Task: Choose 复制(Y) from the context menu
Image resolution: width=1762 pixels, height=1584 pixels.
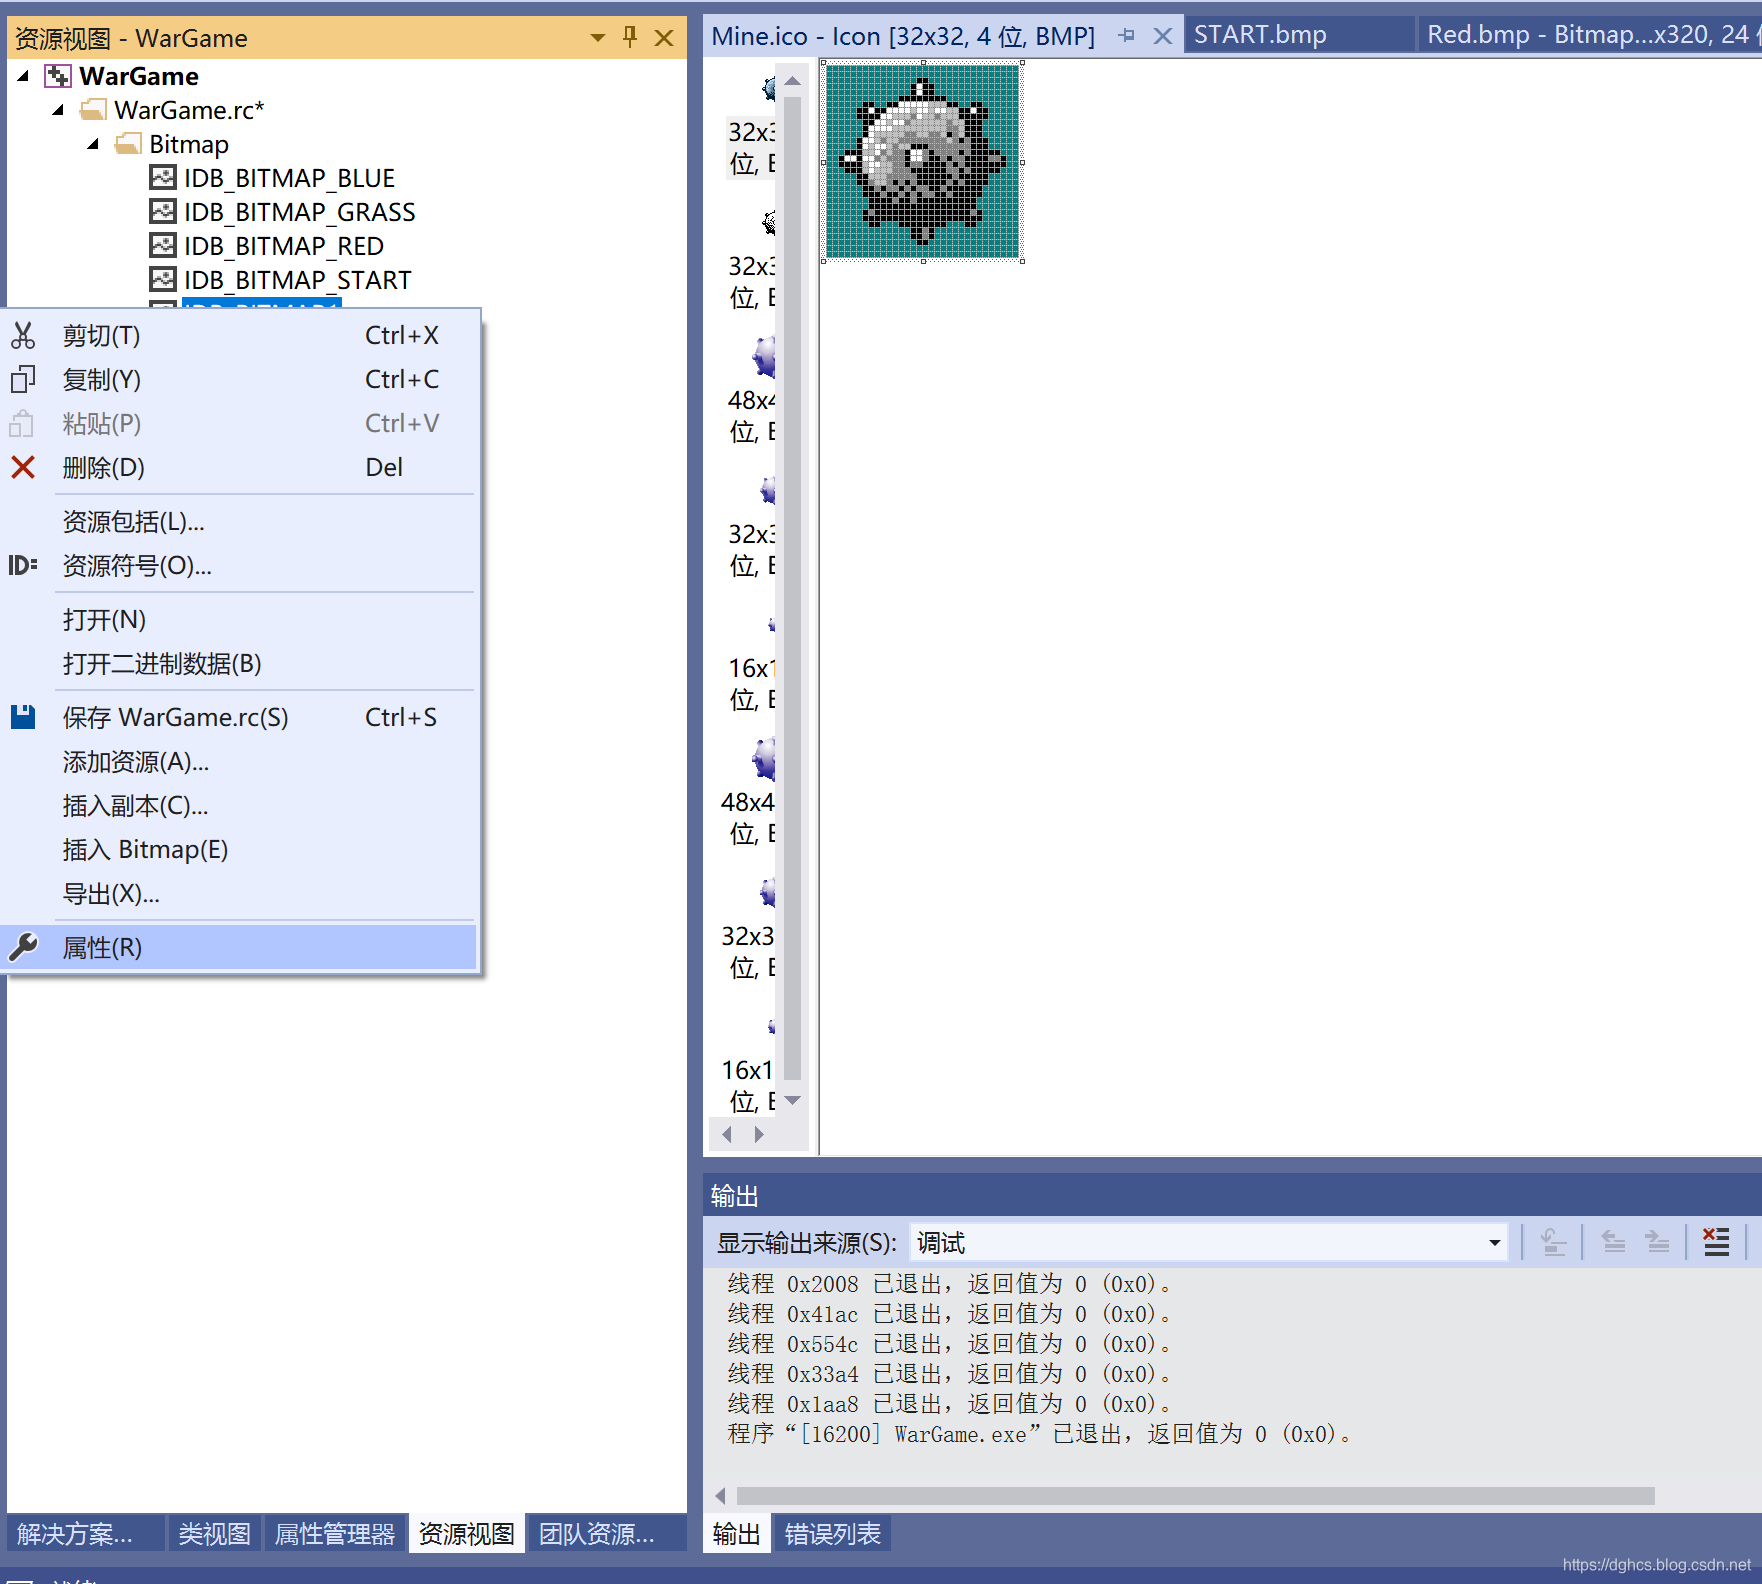Action: click(x=240, y=379)
